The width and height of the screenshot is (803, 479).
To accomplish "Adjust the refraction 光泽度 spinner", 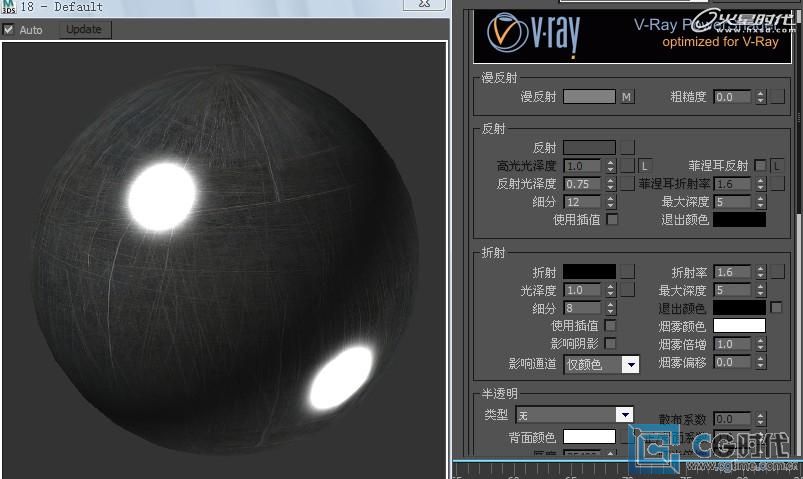I will (610, 290).
